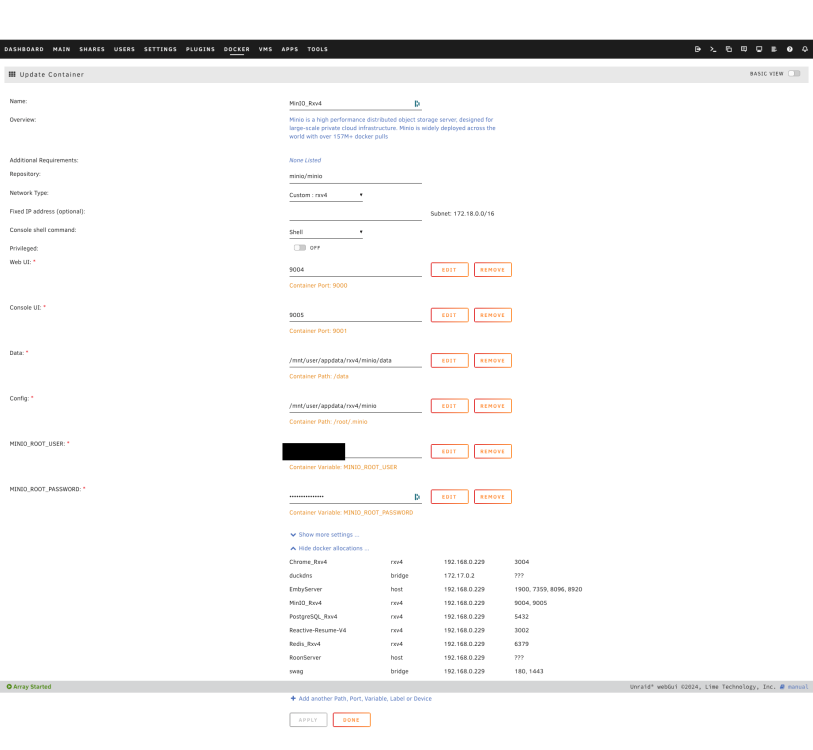Click the icon inside the Name field
This screenshot has width=813, height=750.
417,104
